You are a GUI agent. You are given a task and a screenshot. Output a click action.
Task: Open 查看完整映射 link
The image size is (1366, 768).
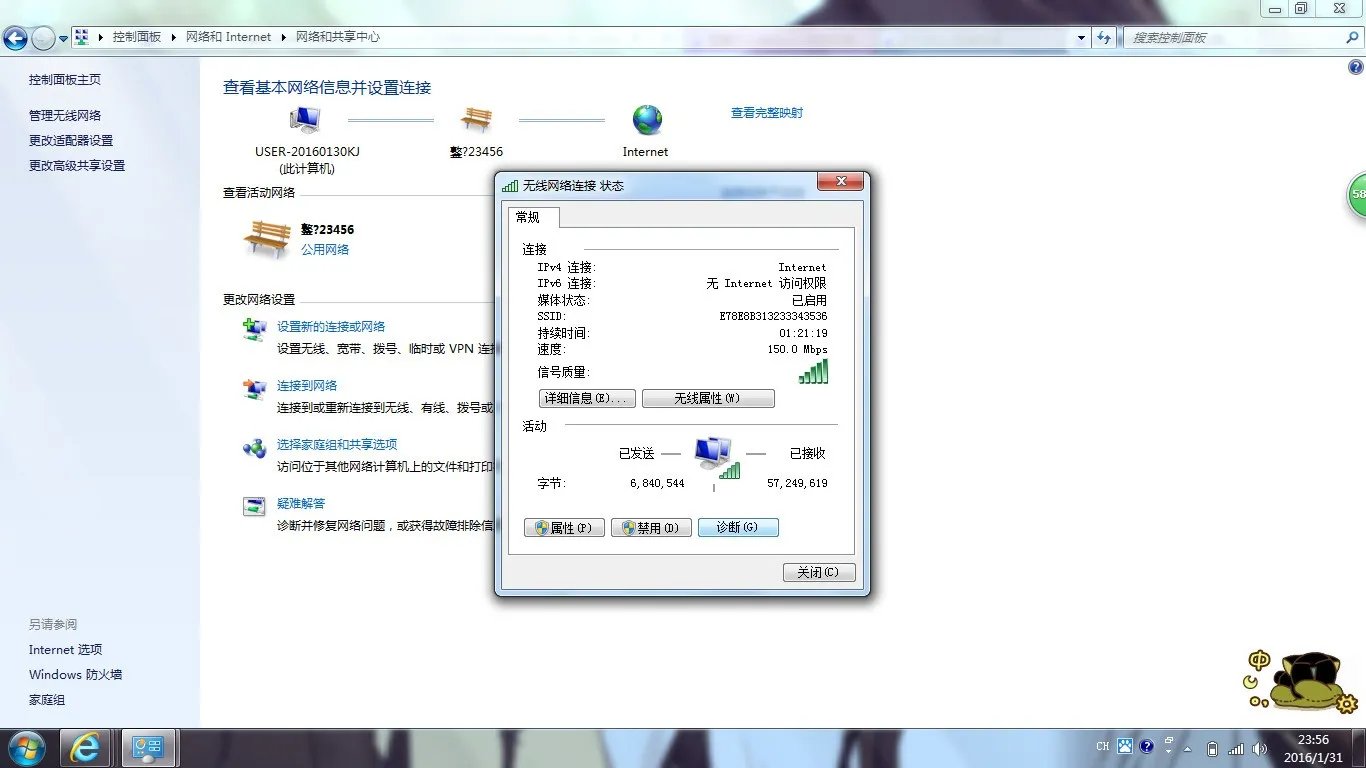click(767, 113)
